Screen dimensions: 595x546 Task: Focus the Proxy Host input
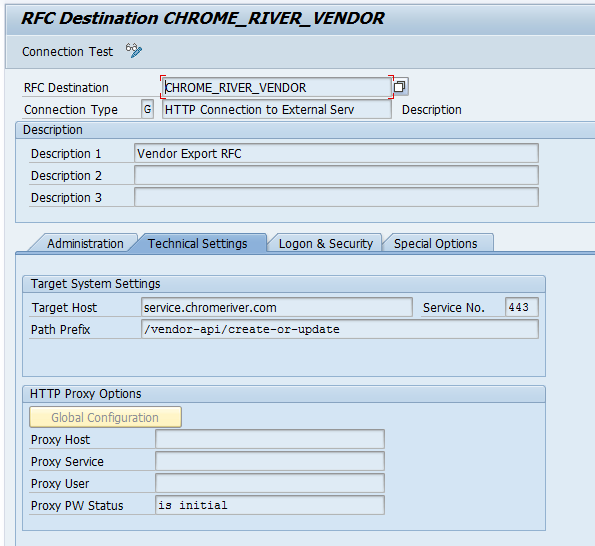click(x=270, y=439)
